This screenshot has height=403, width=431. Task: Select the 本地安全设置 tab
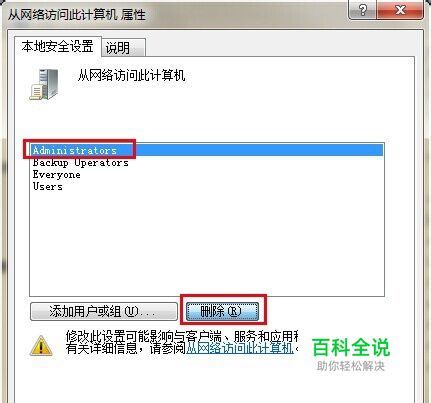point(57,47)
